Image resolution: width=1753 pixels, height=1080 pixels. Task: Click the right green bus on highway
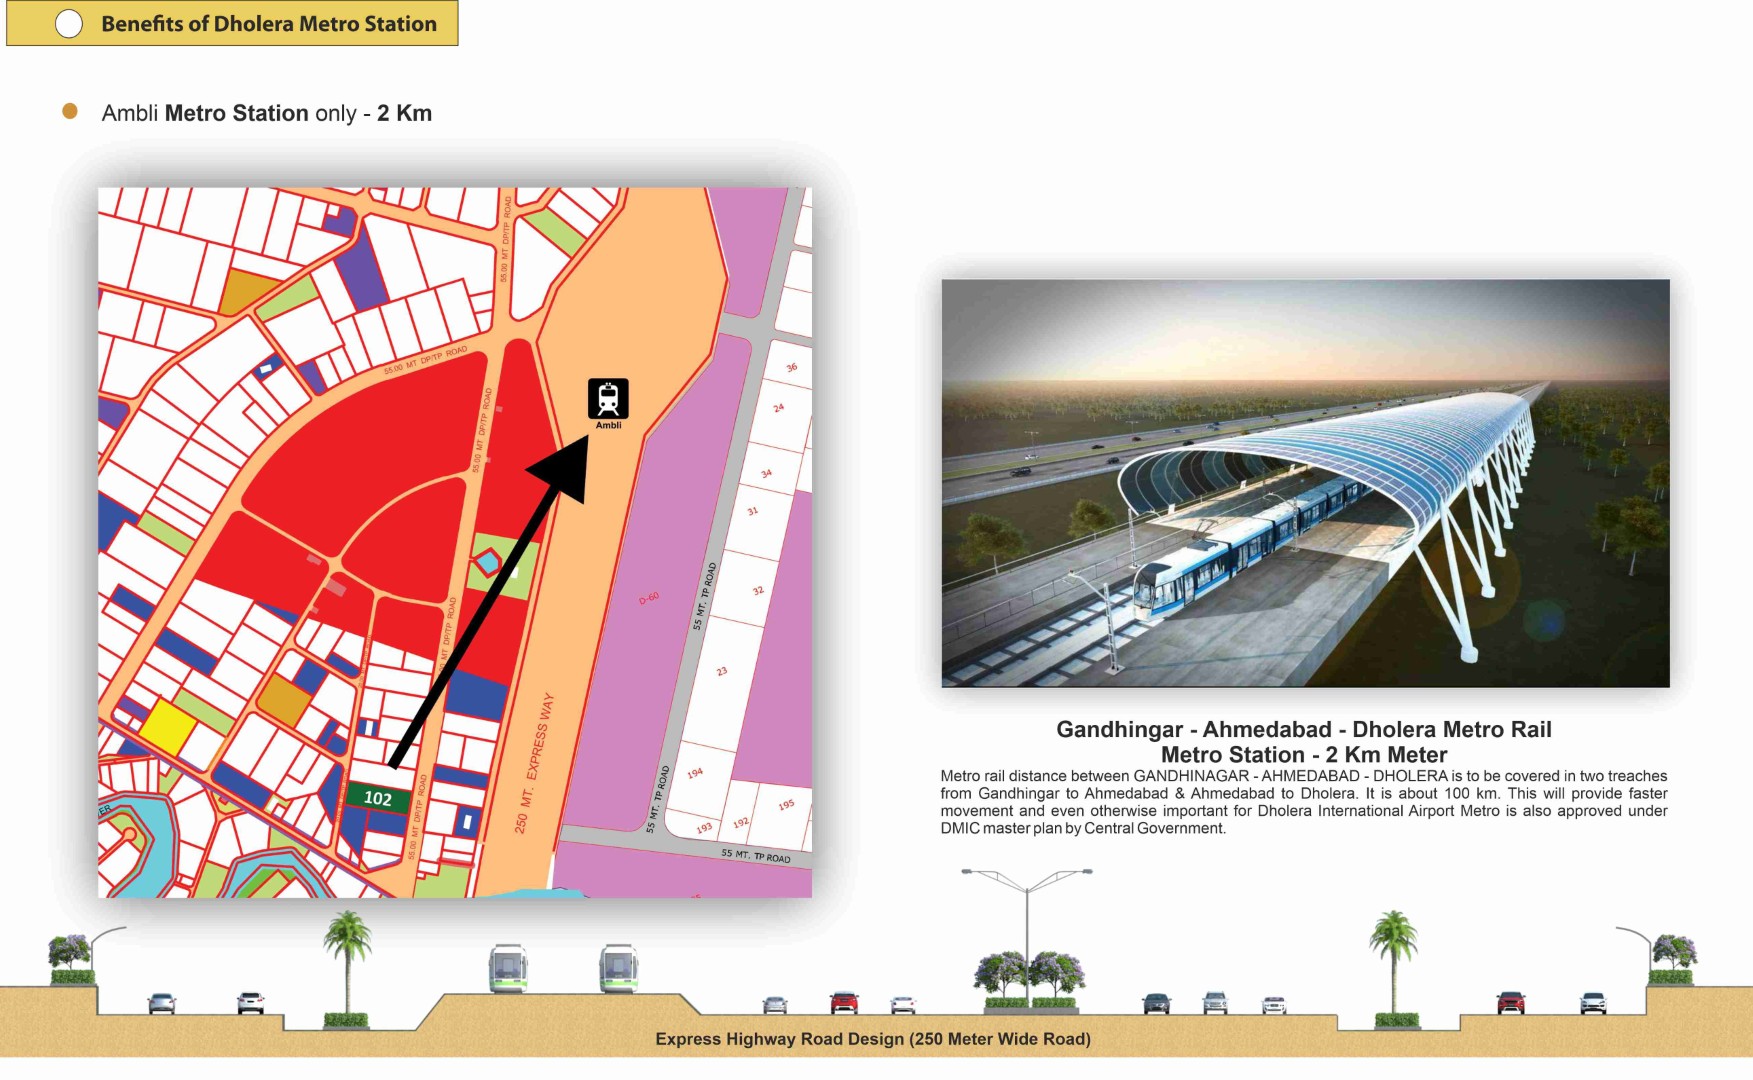618,968
